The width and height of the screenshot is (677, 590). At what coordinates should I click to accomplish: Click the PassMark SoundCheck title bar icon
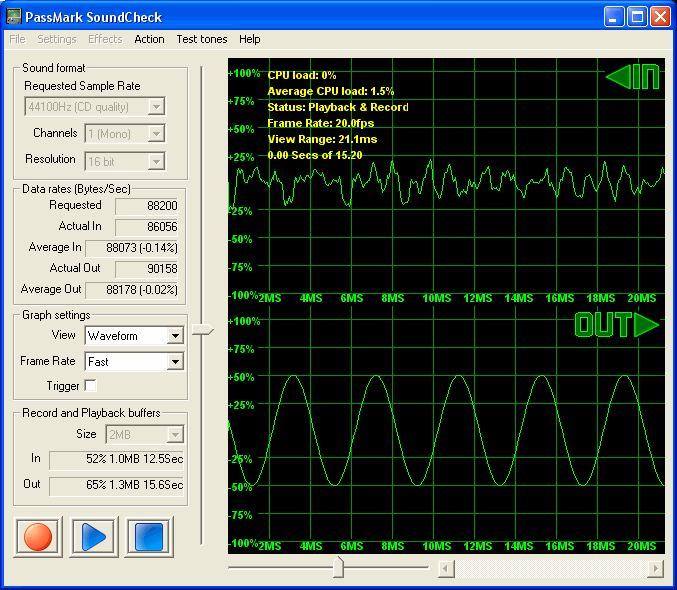(14, 17)
